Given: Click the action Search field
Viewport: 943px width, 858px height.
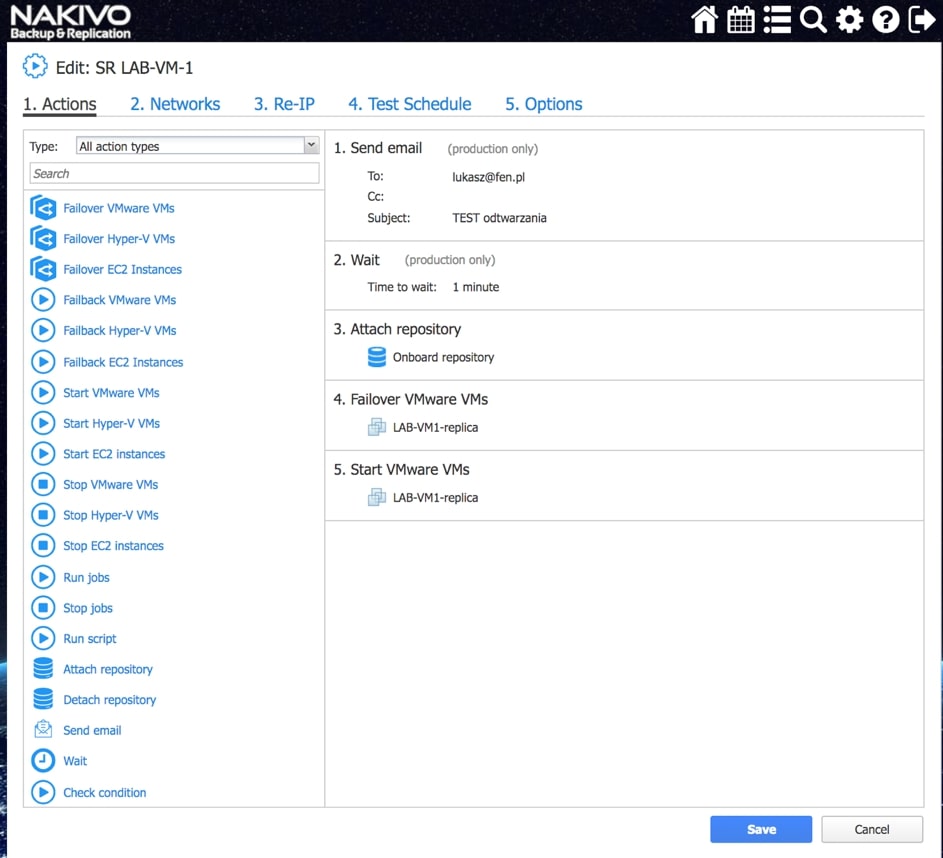Looking at the screenshot, I should coord(175,173).
